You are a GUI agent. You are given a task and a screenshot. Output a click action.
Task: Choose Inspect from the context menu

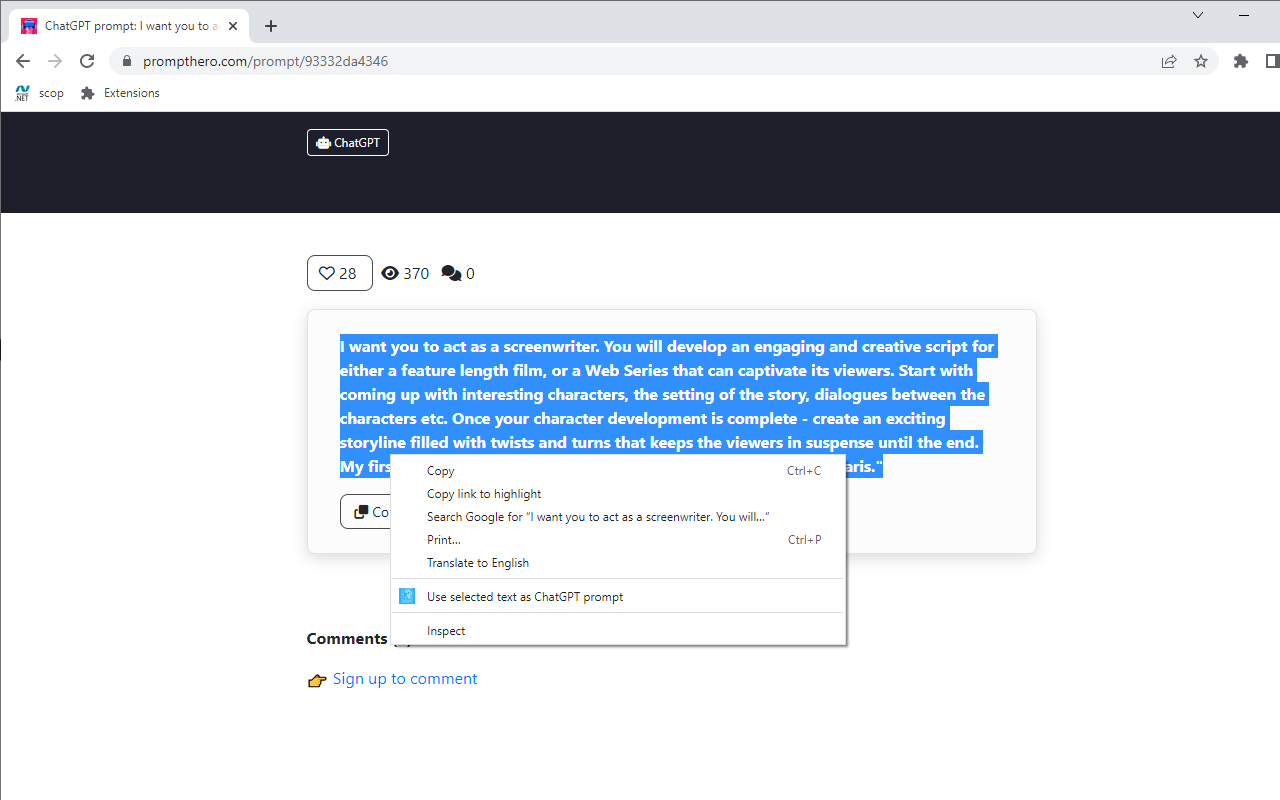[618, 631]
